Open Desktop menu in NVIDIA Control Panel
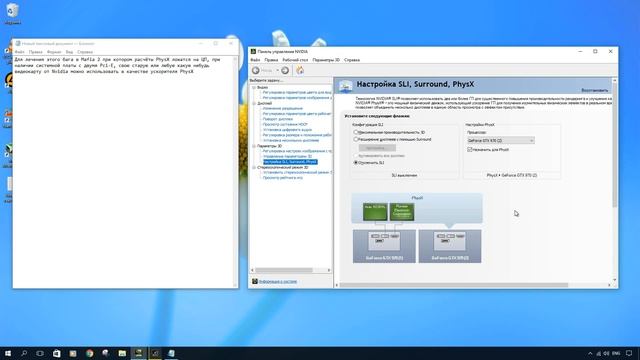Image resolution: width=640 pixels, height=360 pixels. [x=295, y=60]
